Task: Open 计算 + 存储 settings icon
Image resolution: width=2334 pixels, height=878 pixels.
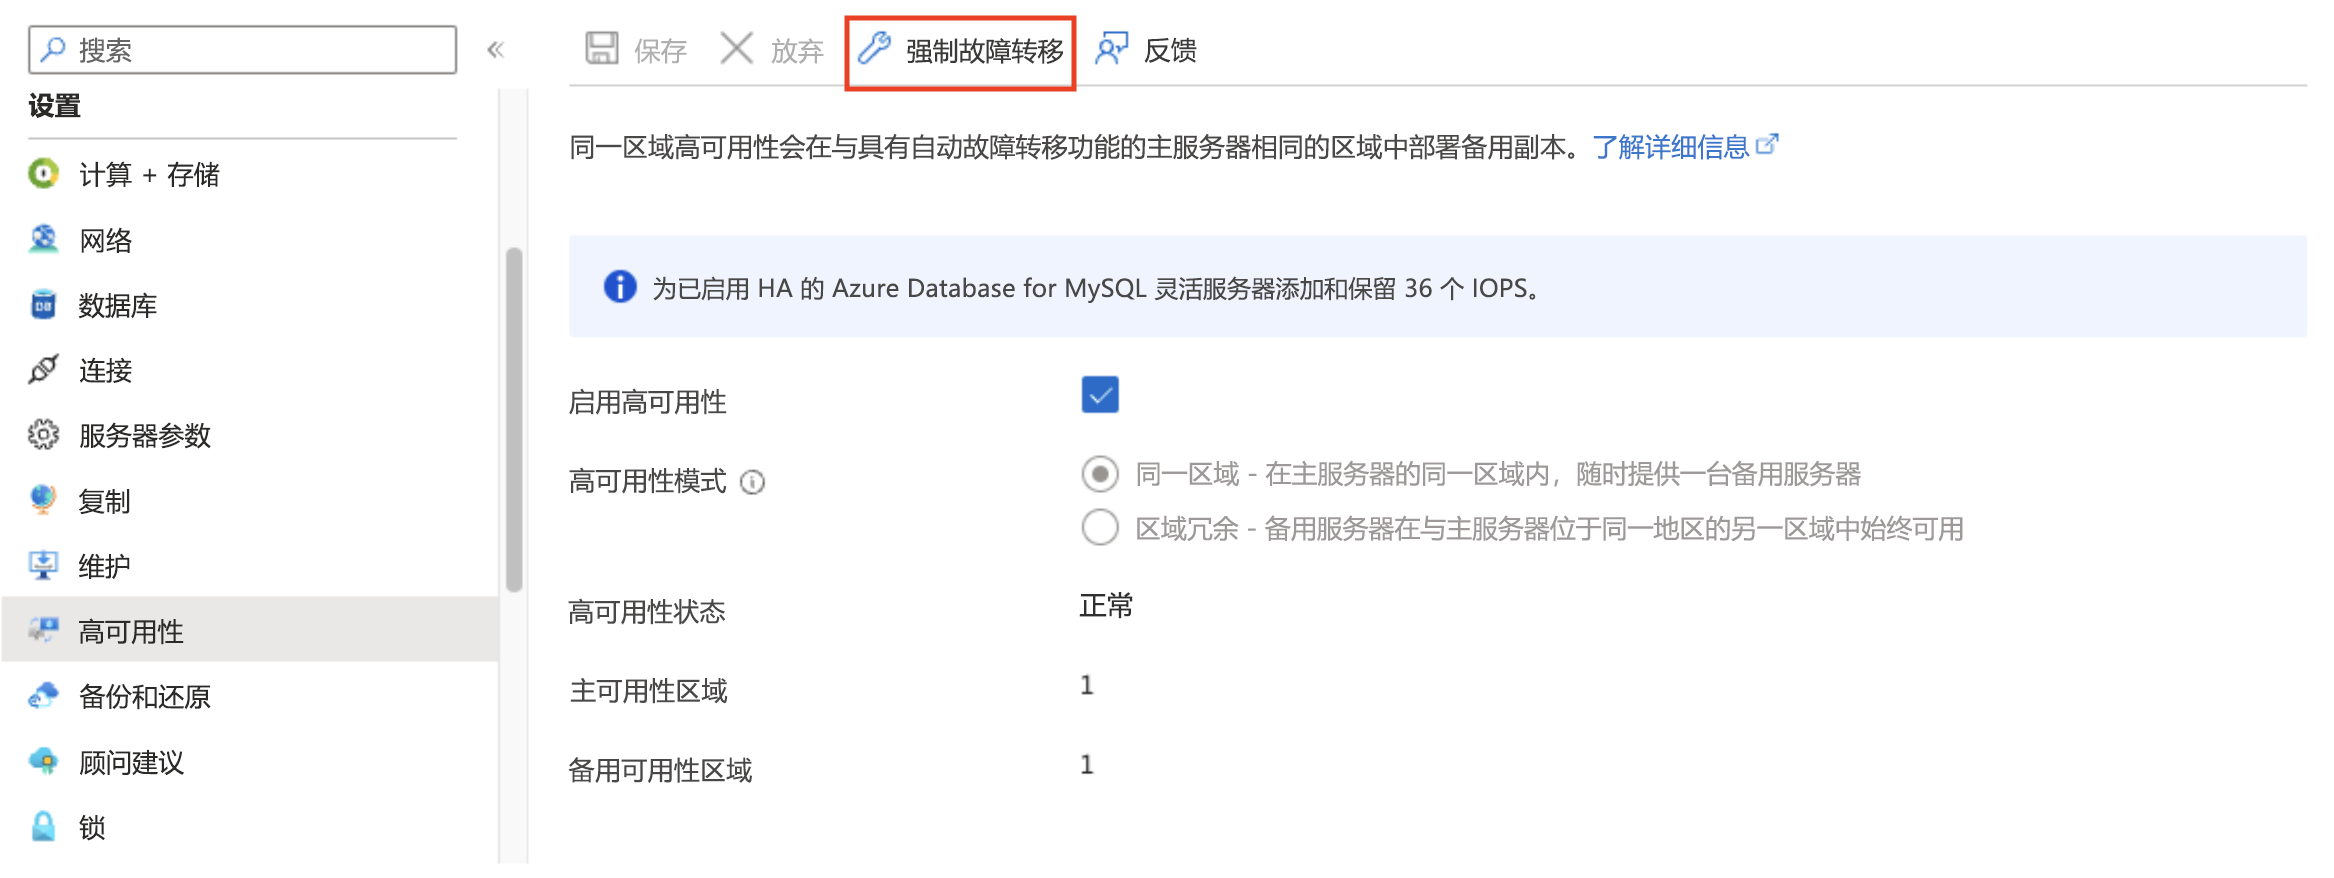Action: pyautogui.click(x=43, y=174)
